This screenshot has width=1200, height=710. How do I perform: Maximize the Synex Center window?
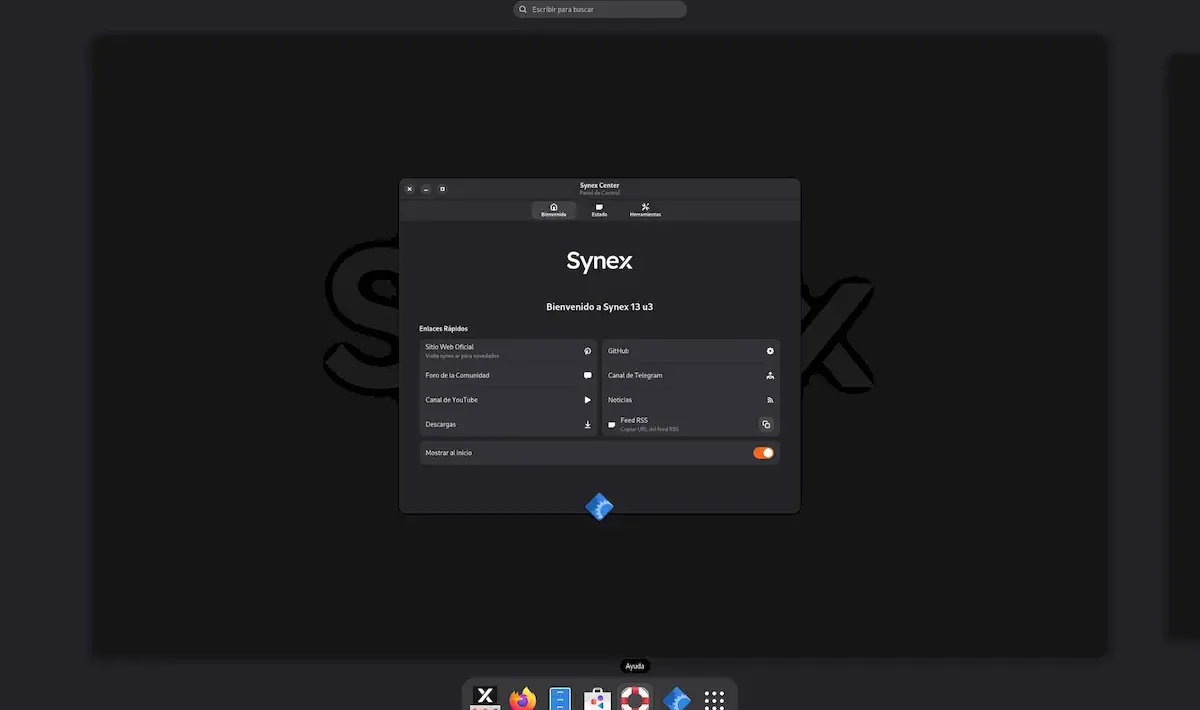pyautogui.click(x=443, y=188)
